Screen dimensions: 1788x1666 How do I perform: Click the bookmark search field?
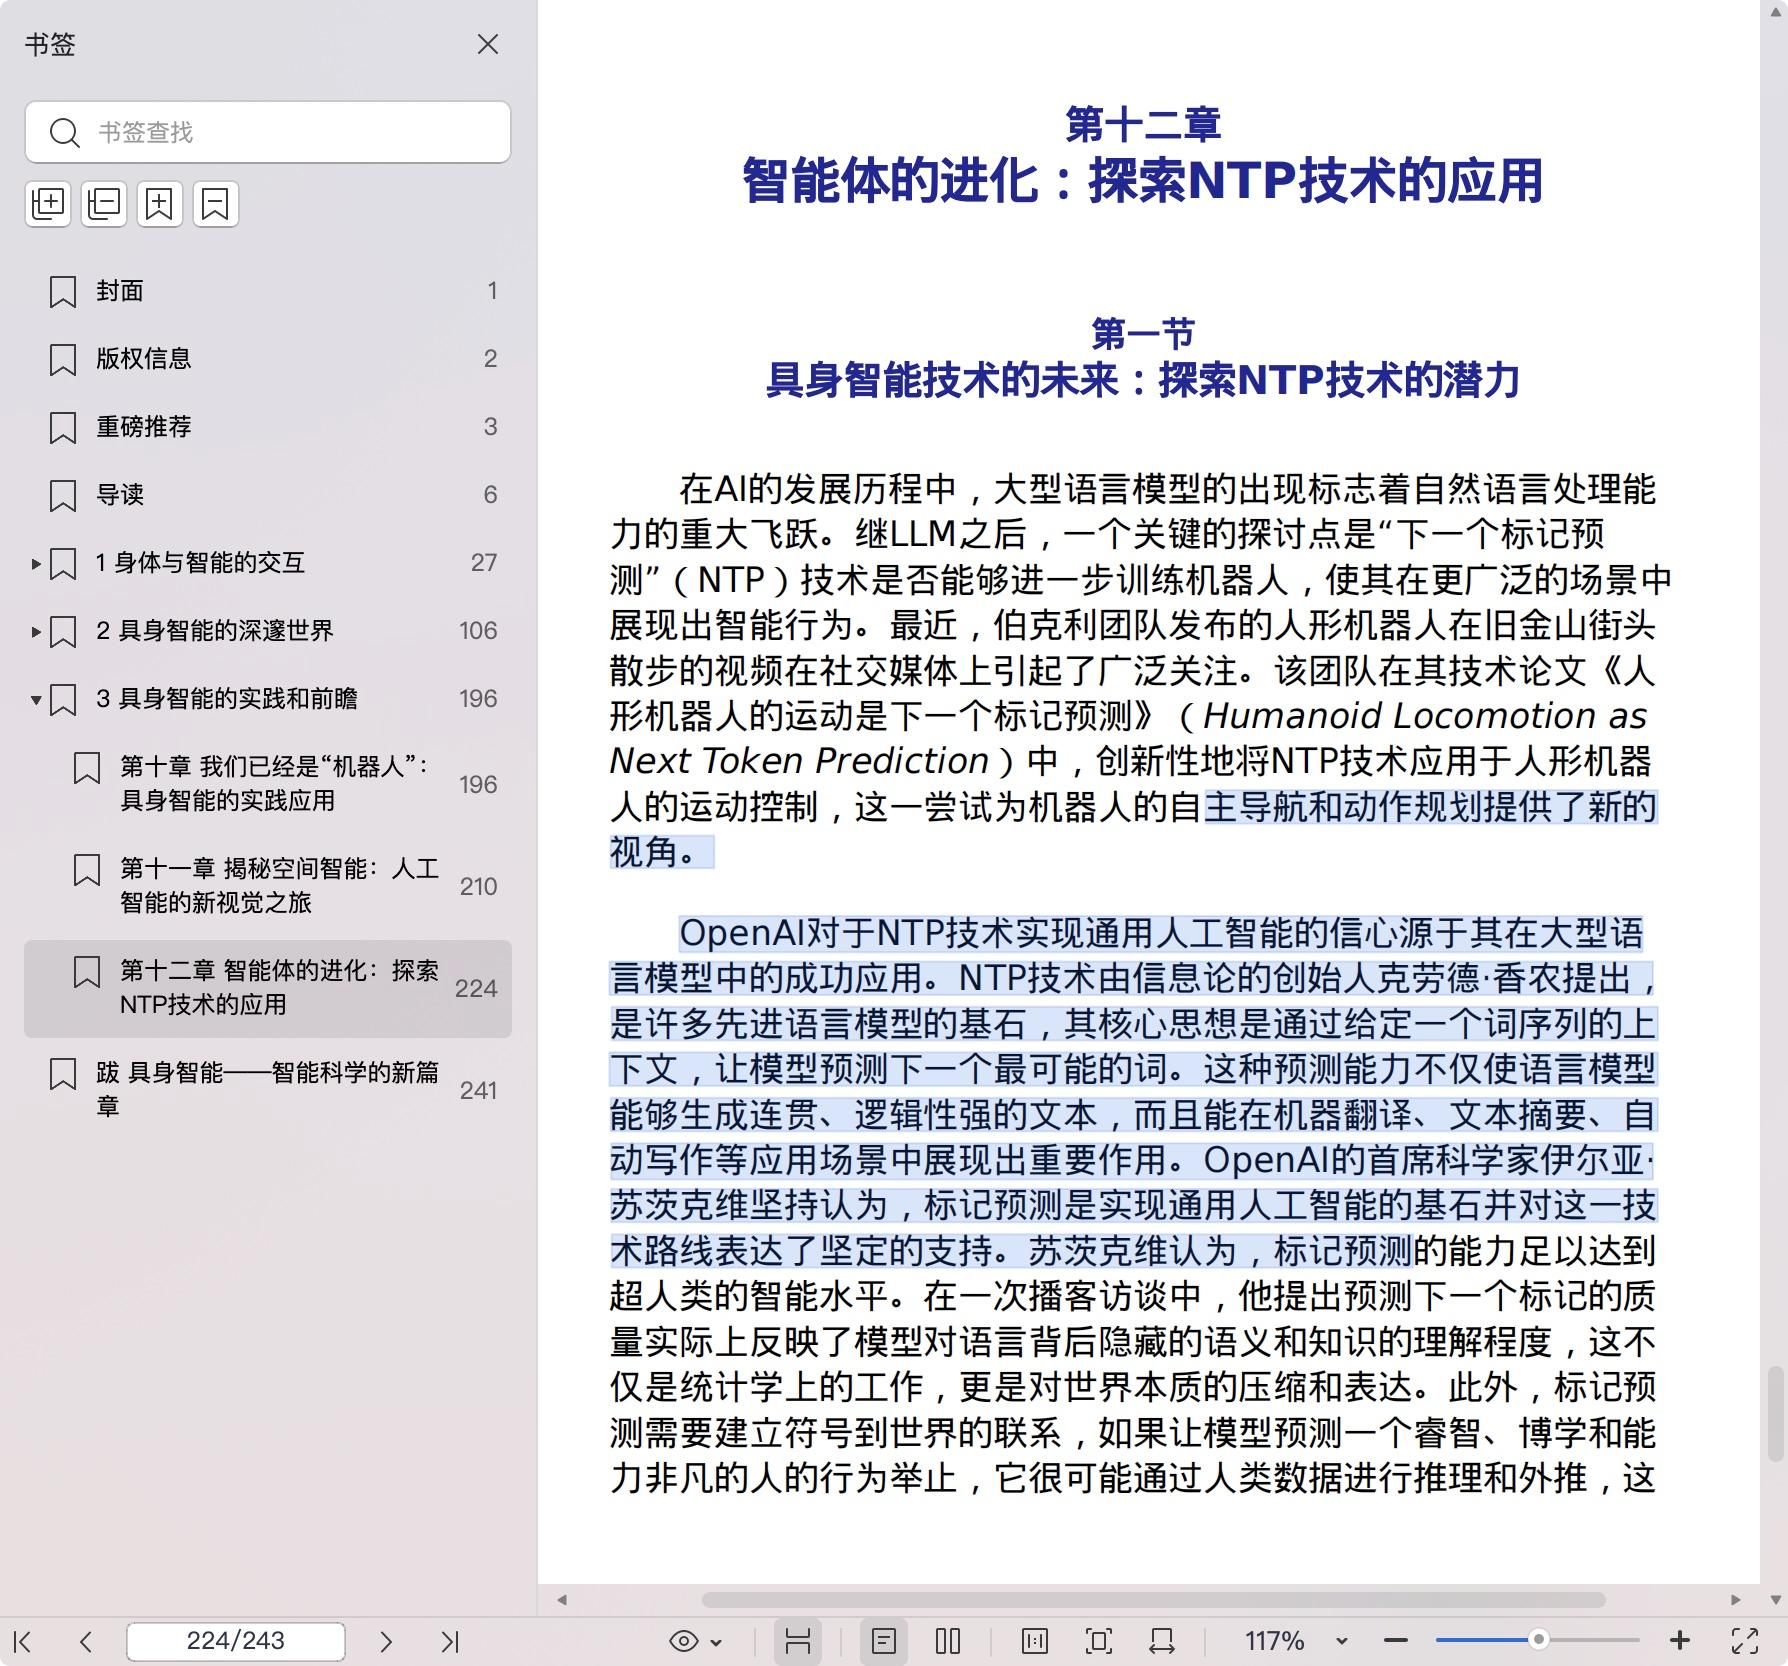click(268, 132)
